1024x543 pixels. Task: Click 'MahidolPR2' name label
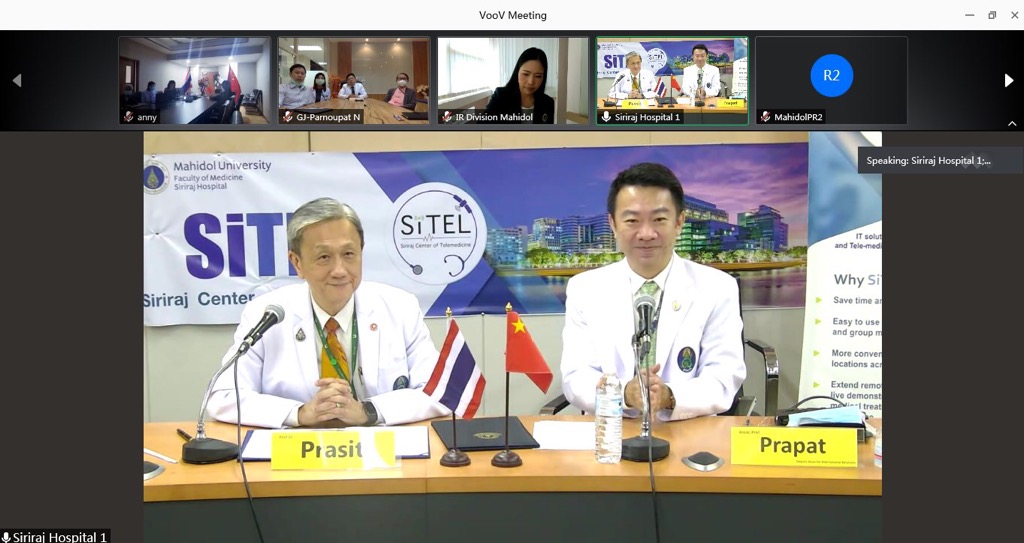pos(799,118)
